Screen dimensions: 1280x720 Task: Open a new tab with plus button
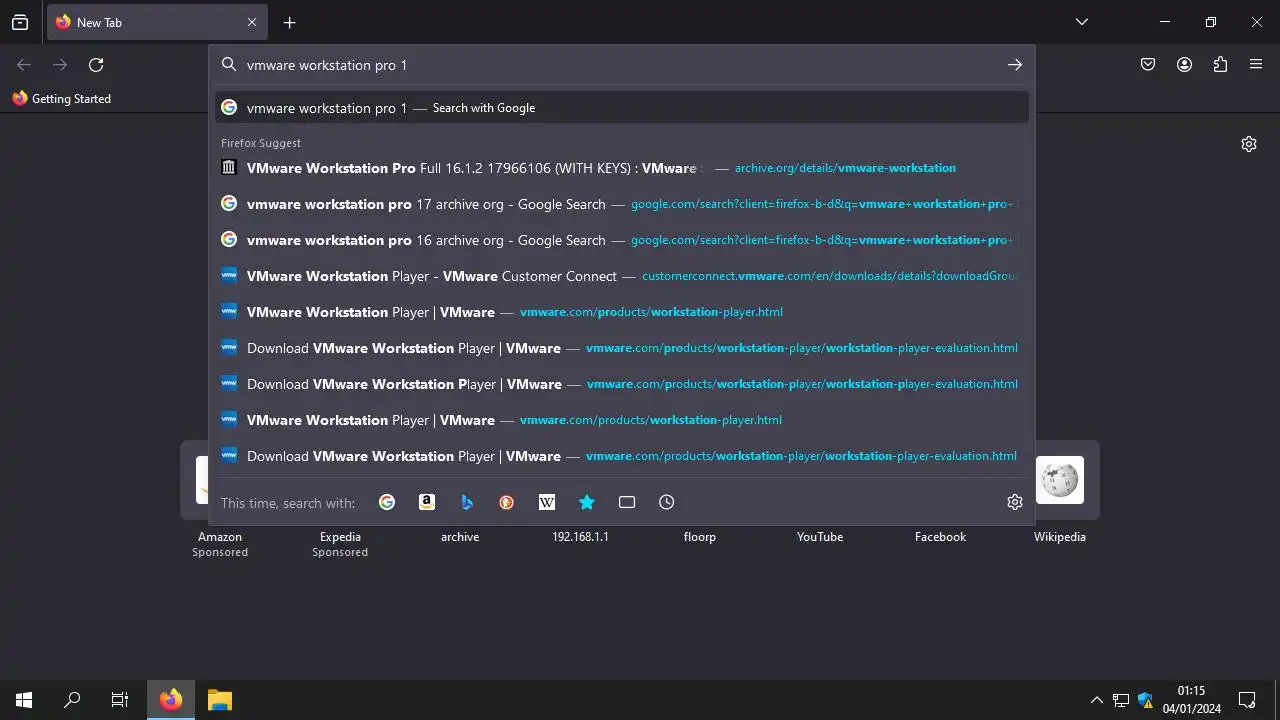point(289,22)
